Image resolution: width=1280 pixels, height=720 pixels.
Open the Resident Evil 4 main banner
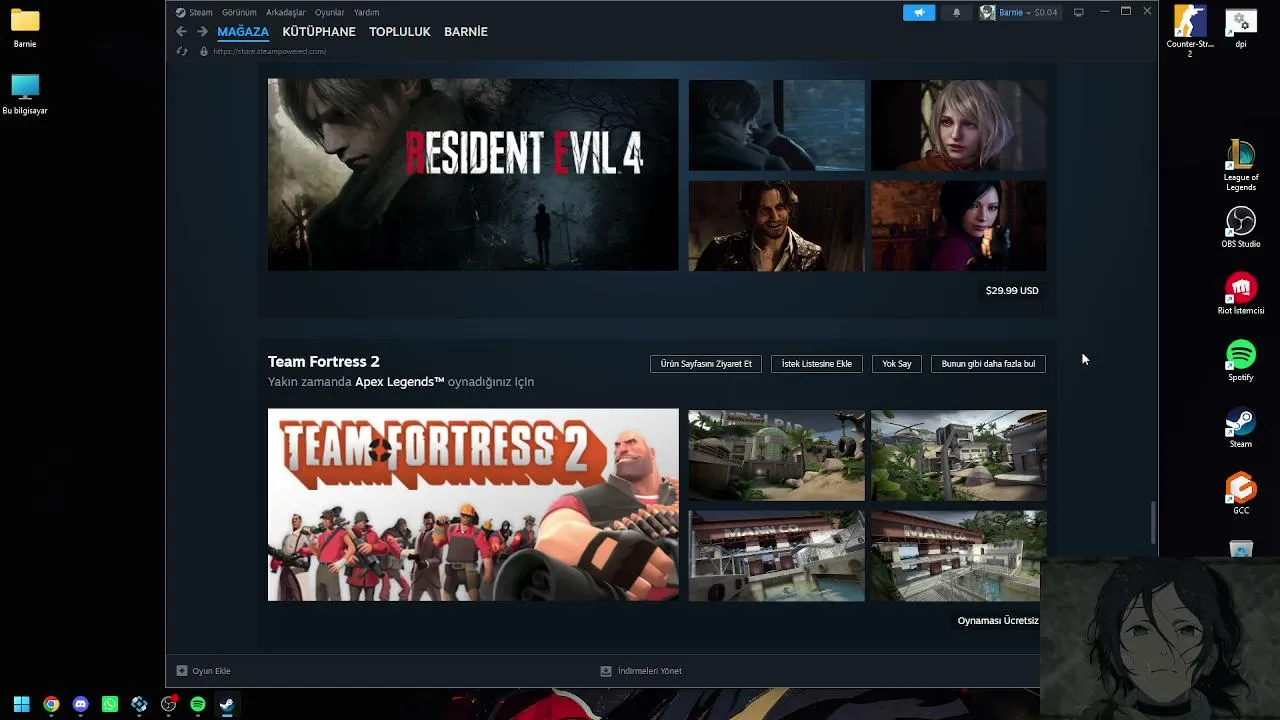pos(473,175)
